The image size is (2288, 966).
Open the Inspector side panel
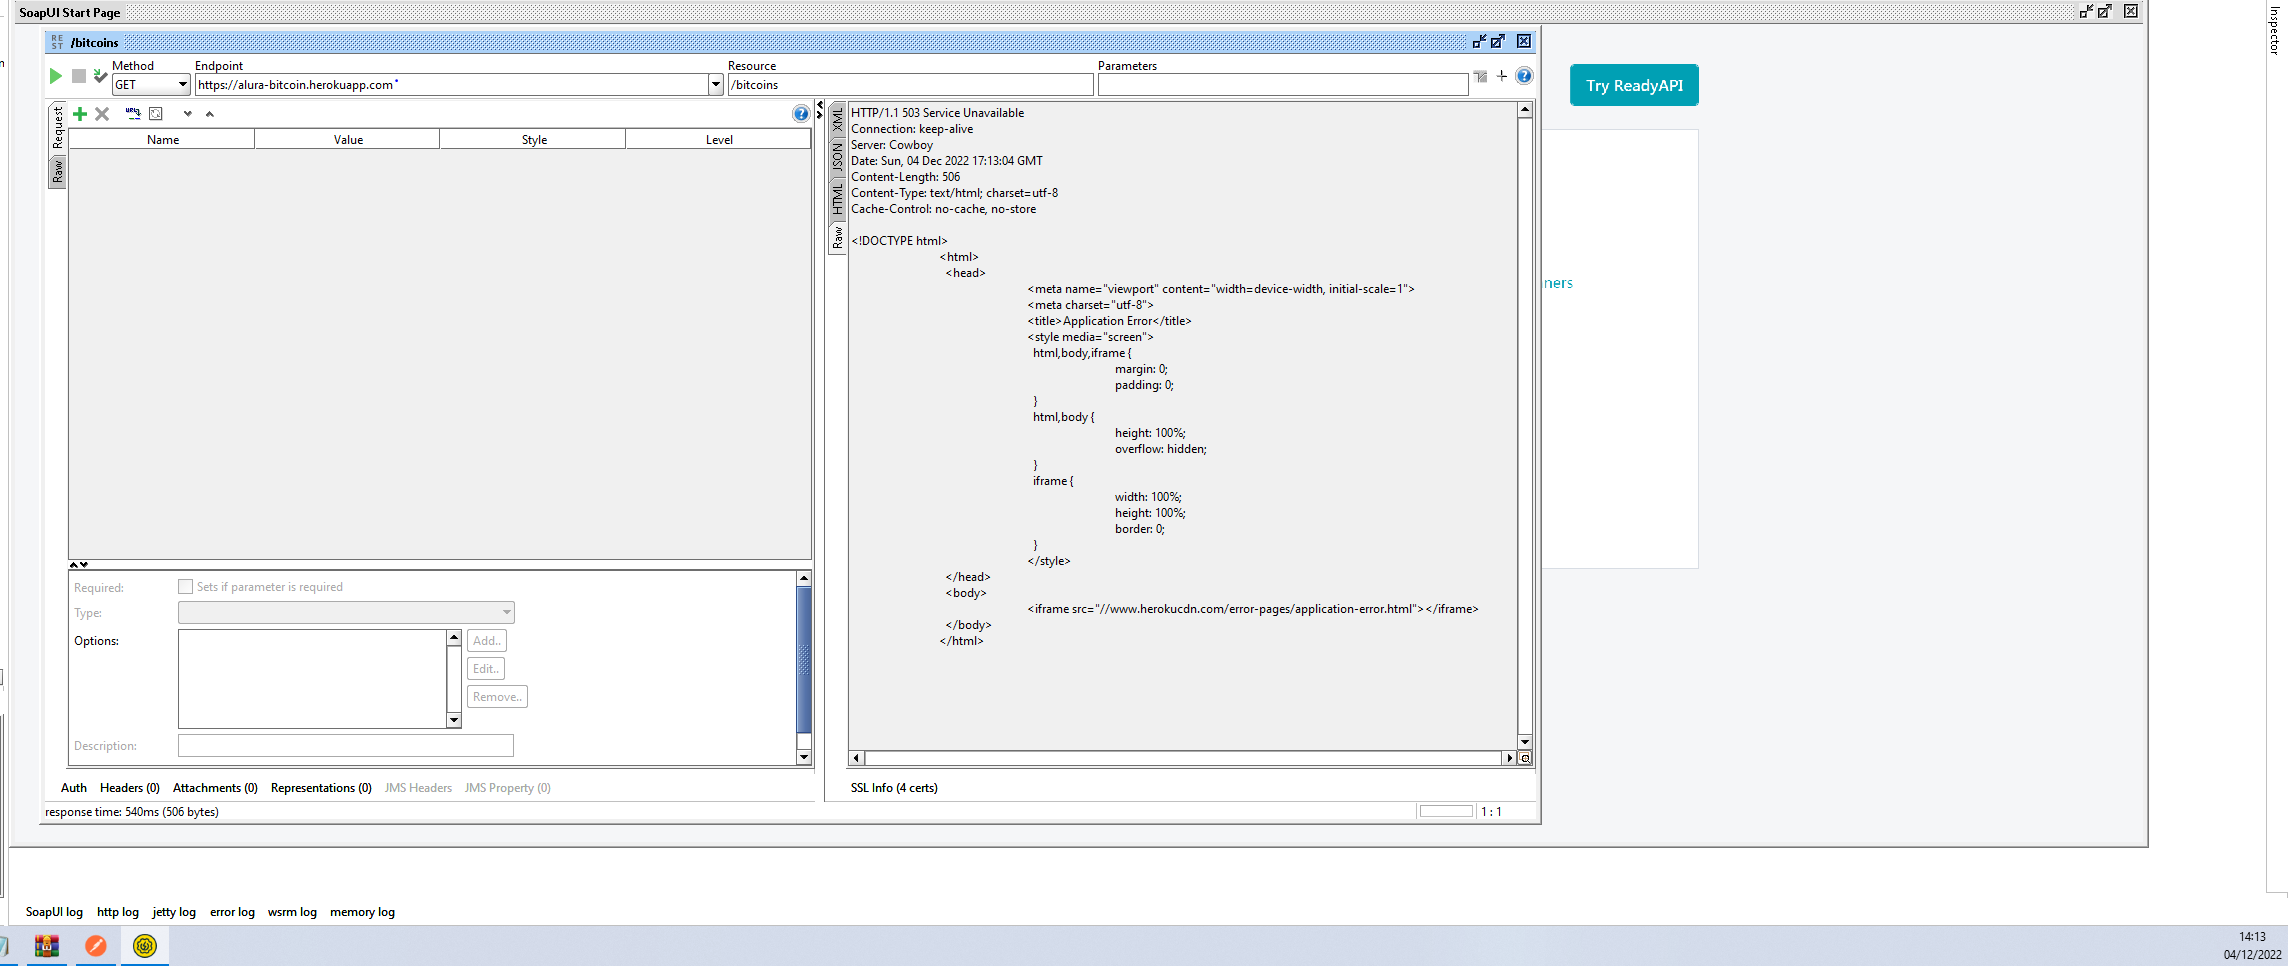click(2274, 30)
